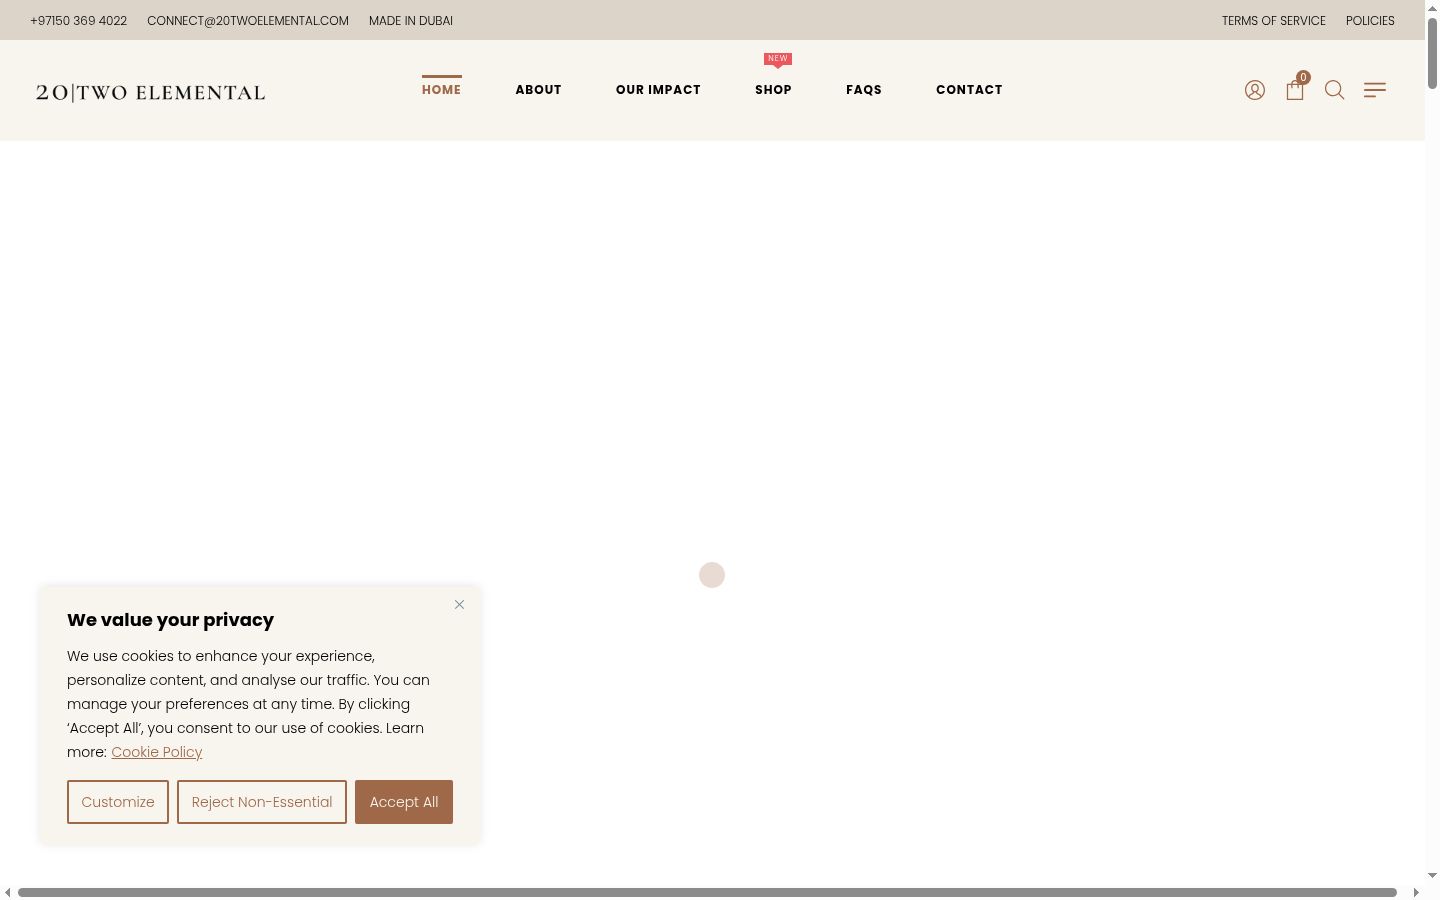
Task: Click the horizontal scrollbar thumb
Action: [x=707, y=892]
